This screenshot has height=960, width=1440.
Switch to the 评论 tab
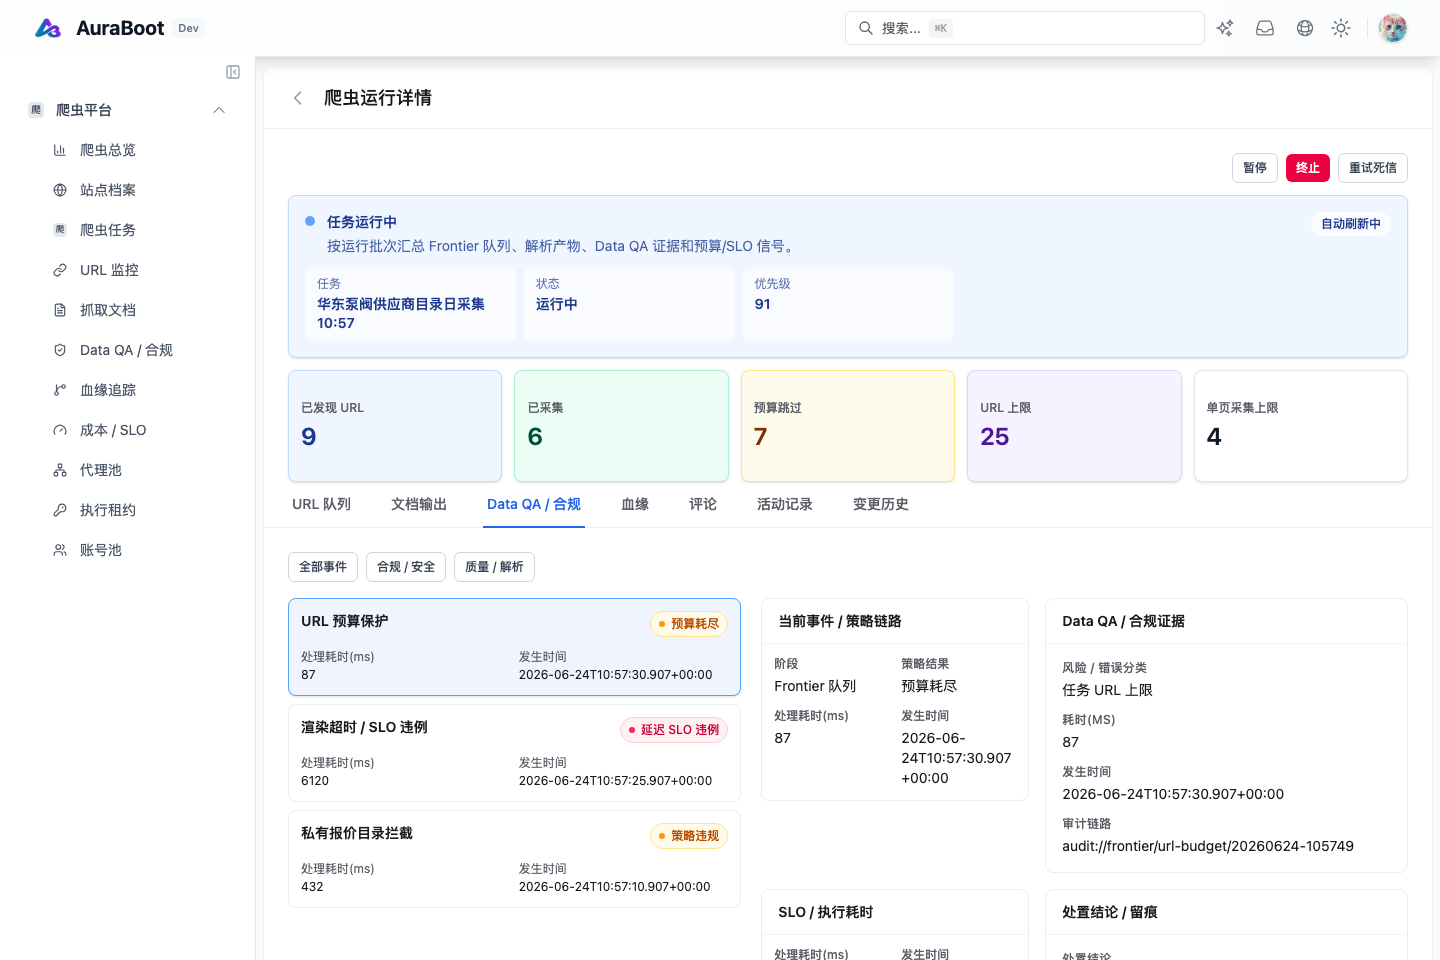point(703,504)
